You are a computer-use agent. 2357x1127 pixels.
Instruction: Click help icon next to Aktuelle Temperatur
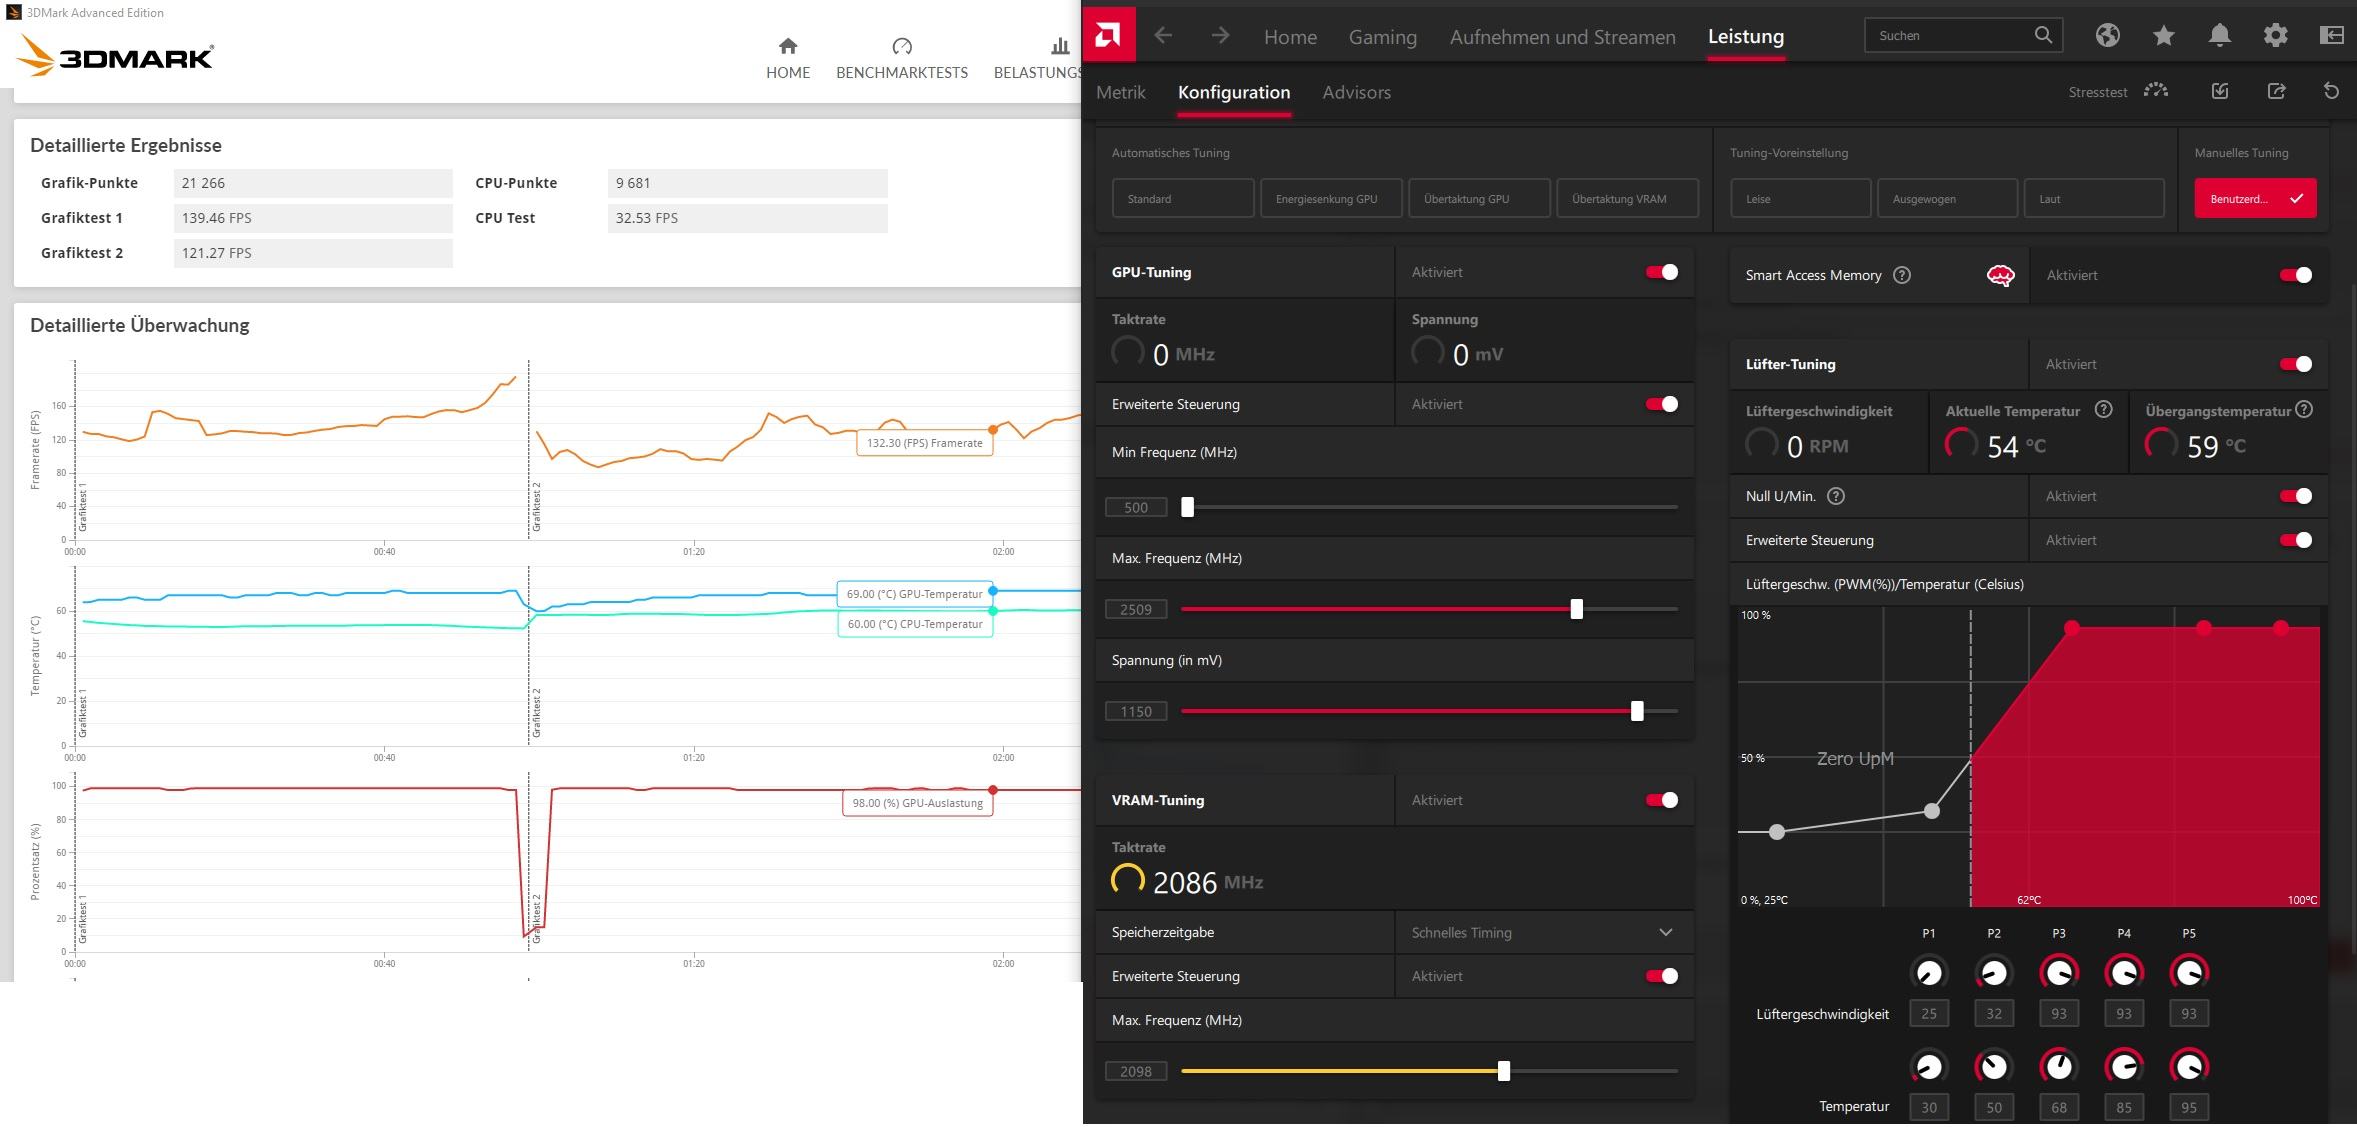pyautogui.click(x=2104, y=409)
